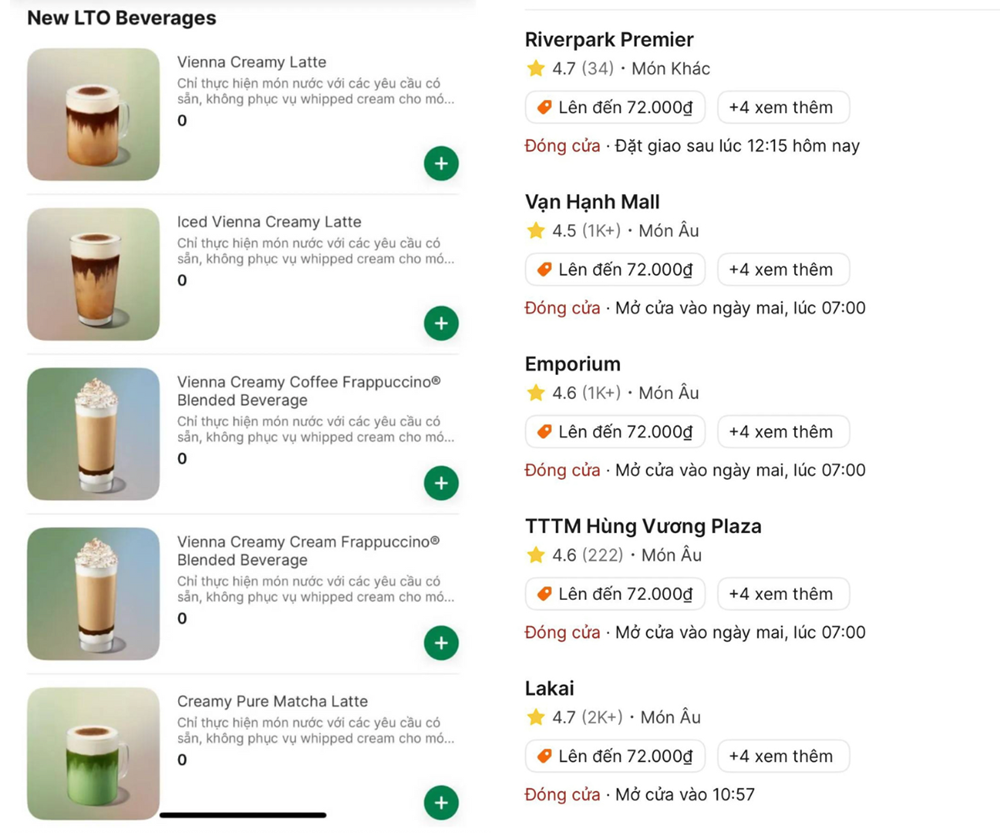This screenshot has height=833, width=1000.
Task: Open the Vienna Creamy Latte product thumbnail
Action: click(x=92, y=113)
